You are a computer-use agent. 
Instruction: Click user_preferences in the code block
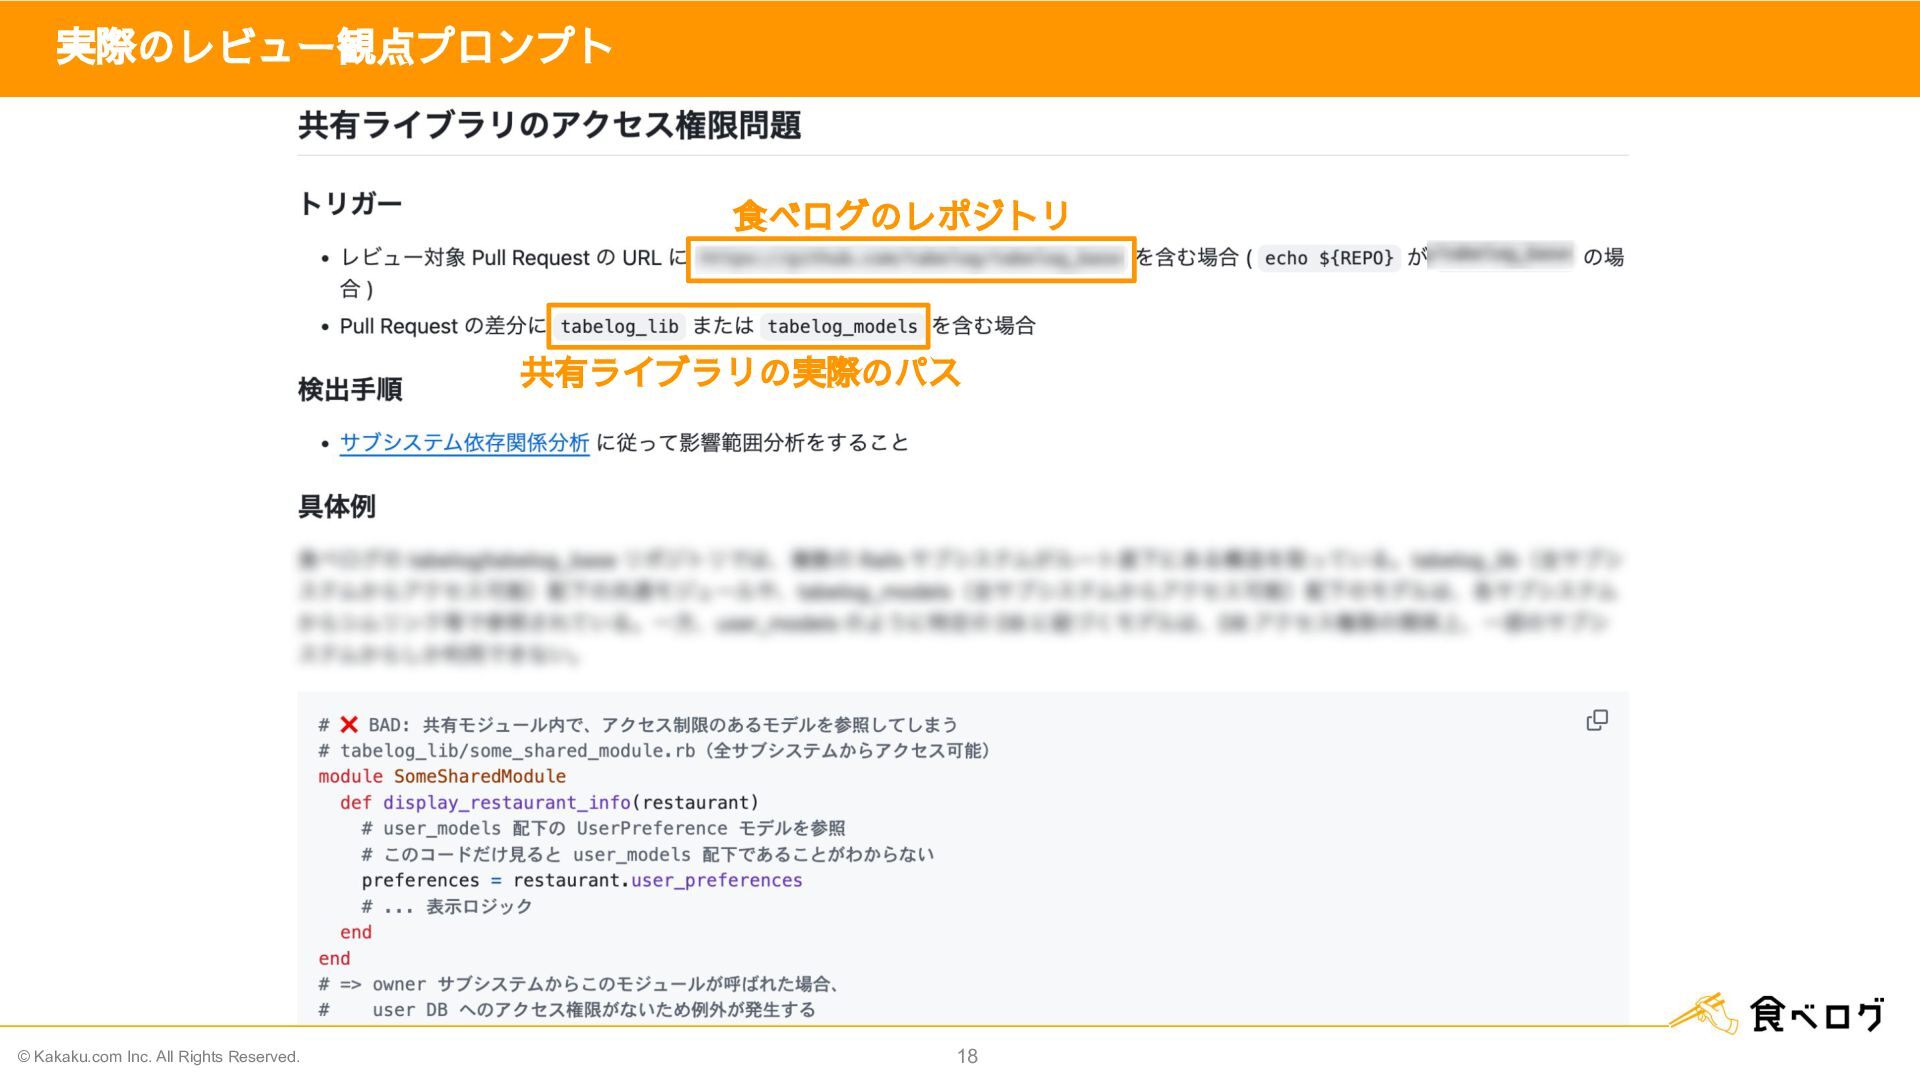(716, 880)
